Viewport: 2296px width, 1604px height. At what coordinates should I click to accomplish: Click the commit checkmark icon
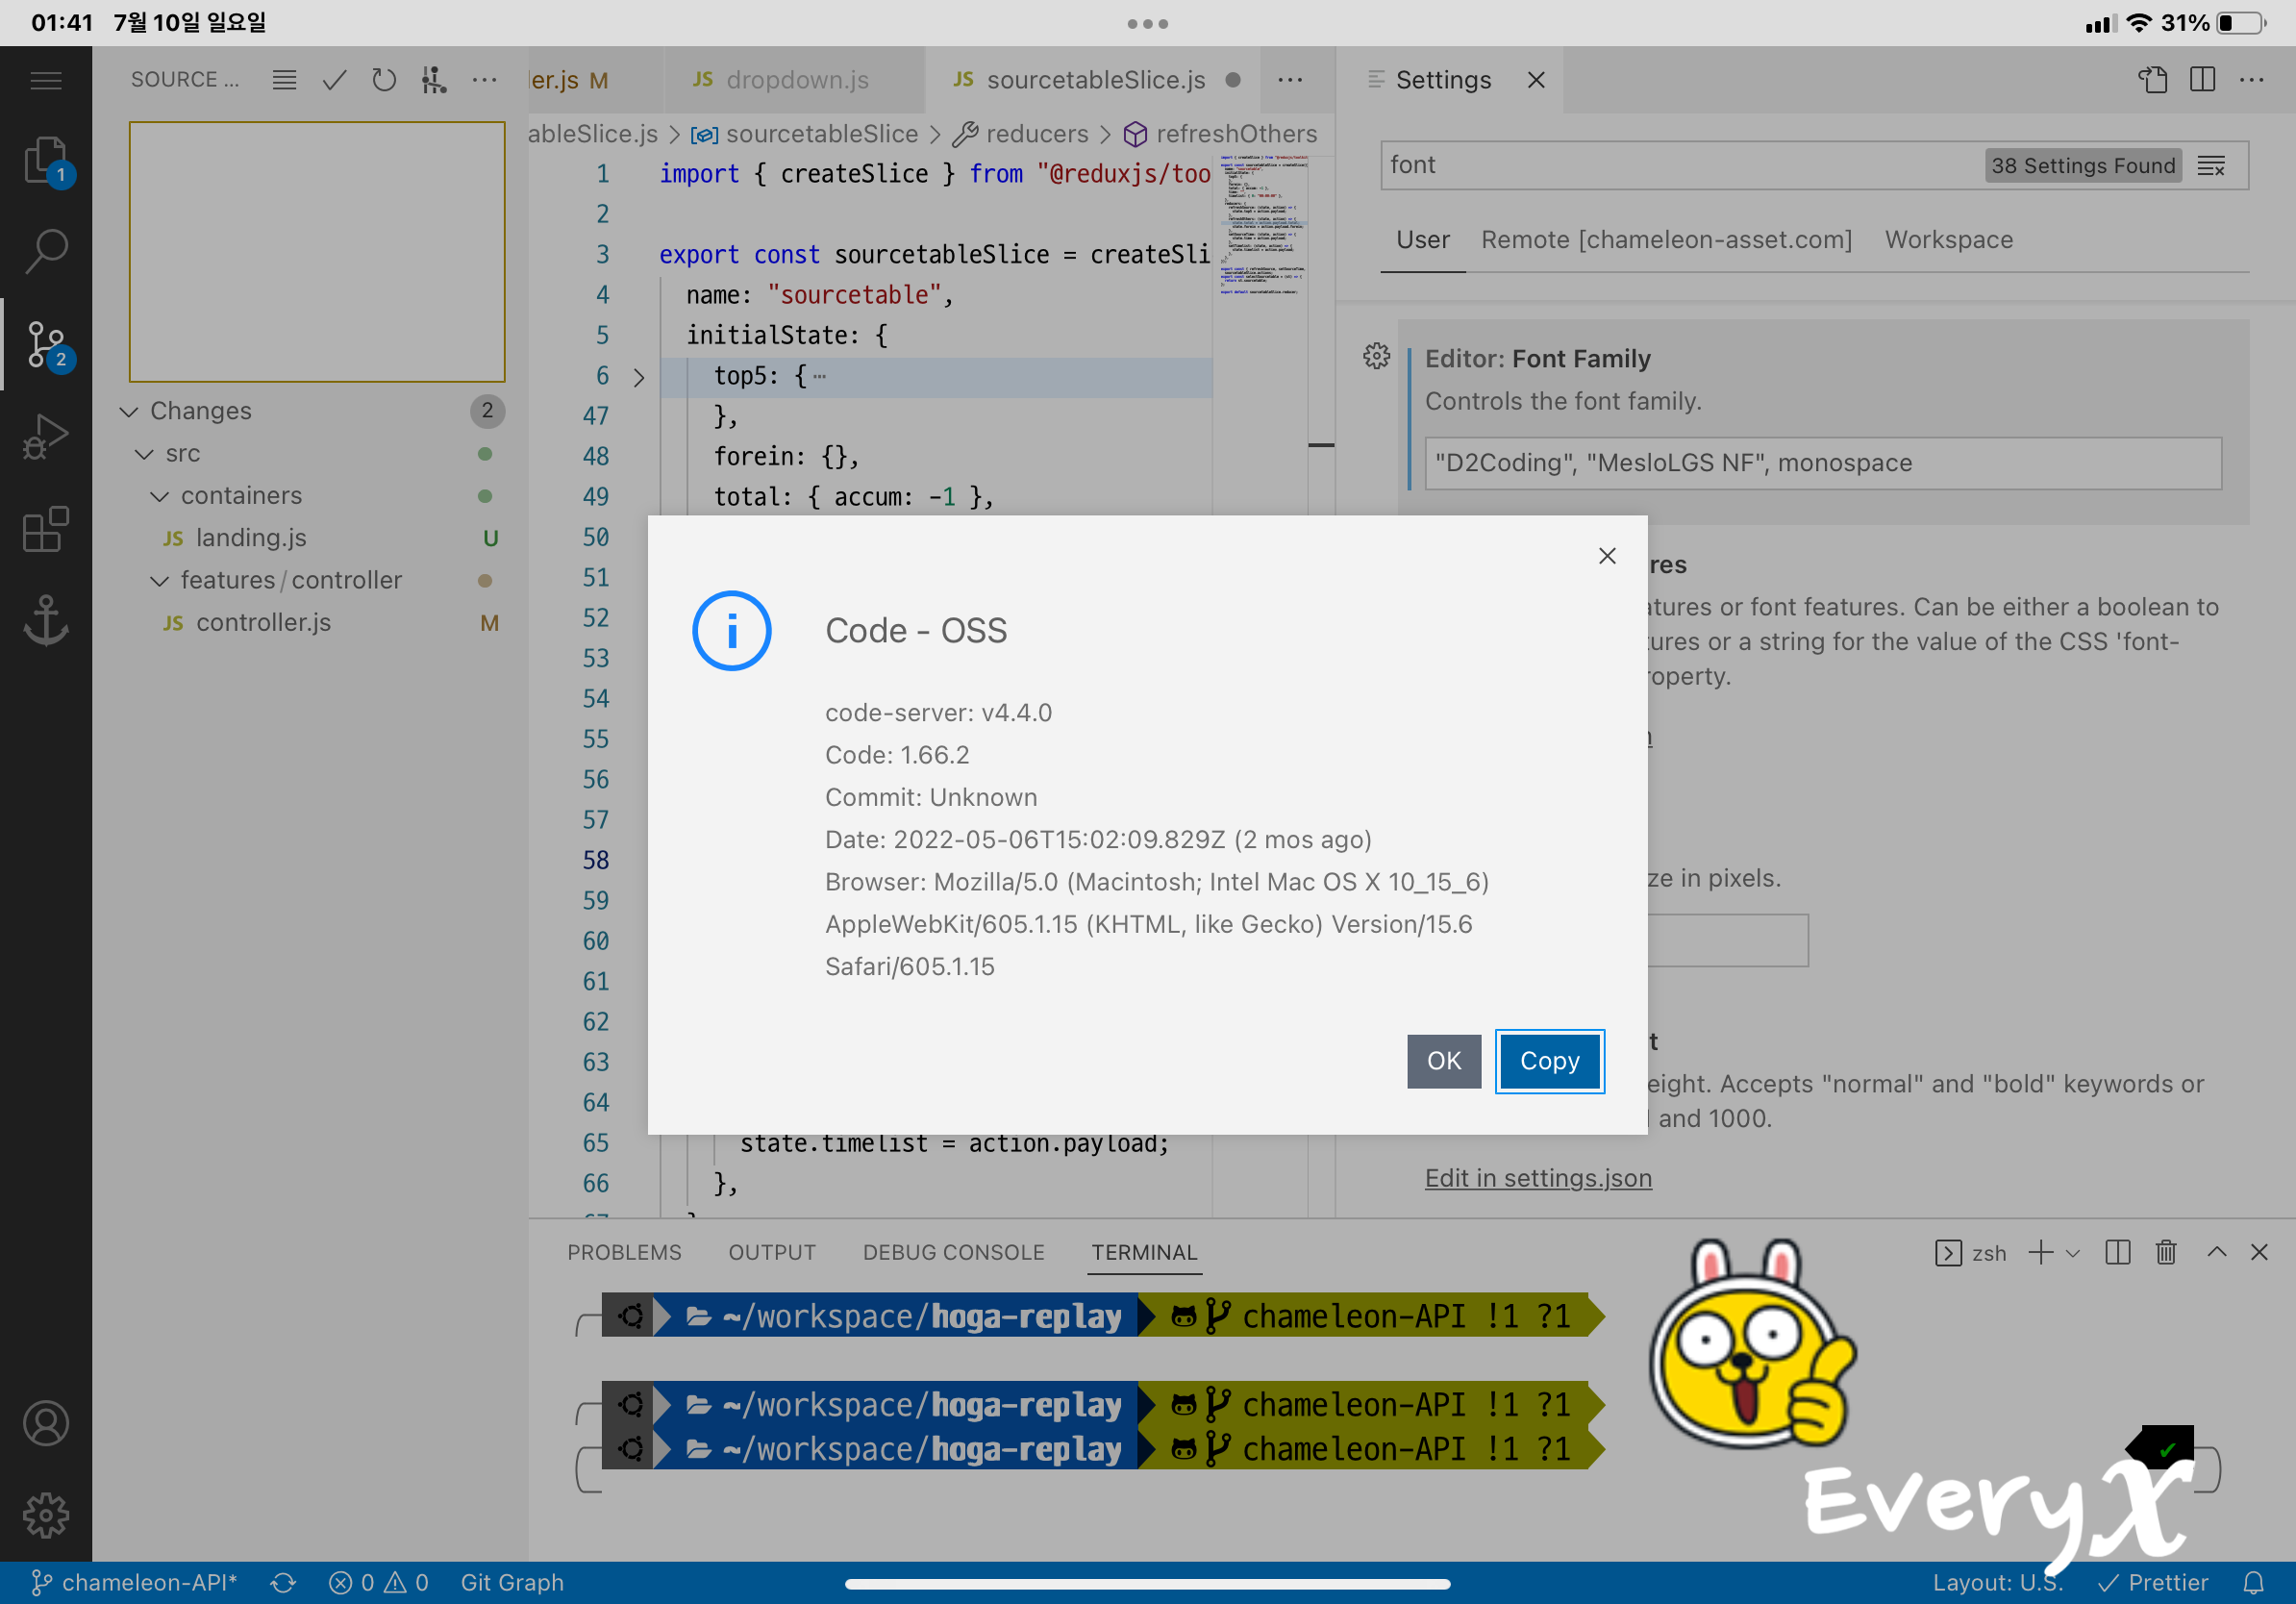click(334, 80)
